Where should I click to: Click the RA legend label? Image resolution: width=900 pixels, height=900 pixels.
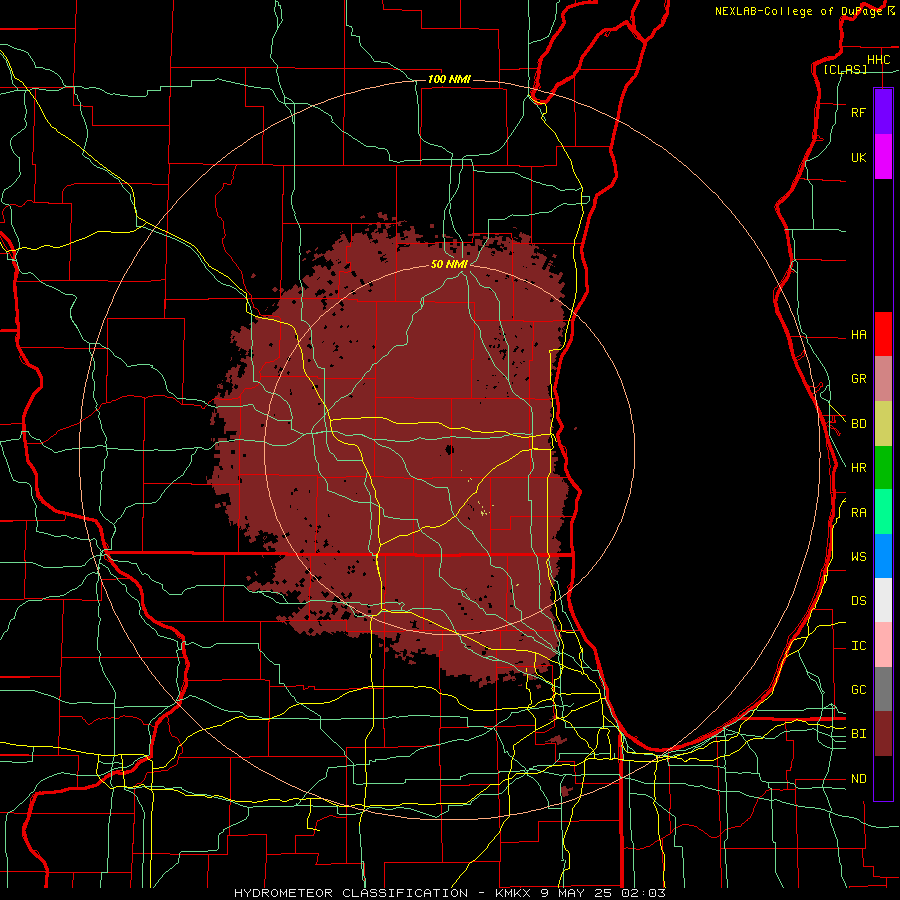[x=859, y=512]
